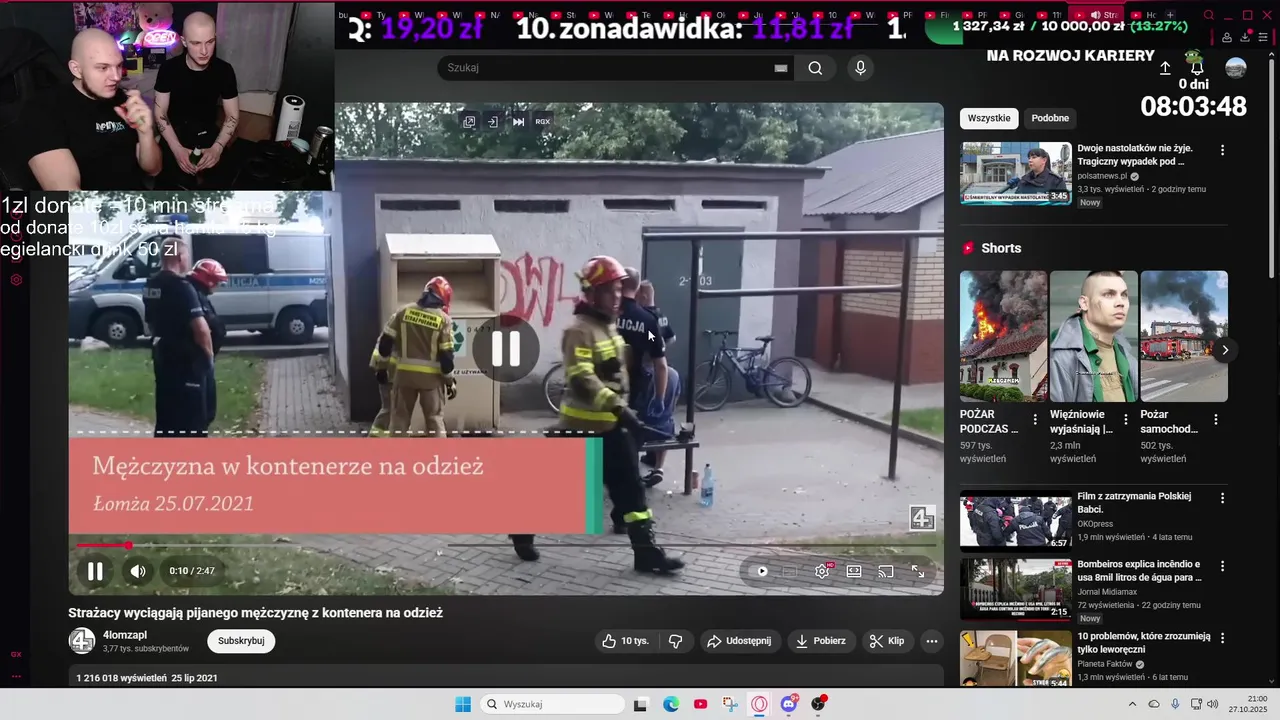The height and width of the screenshot is (720, 1280).
Task: Open Film z zatrzymania Polskiej Babci video
Action: click(1016, 520)
